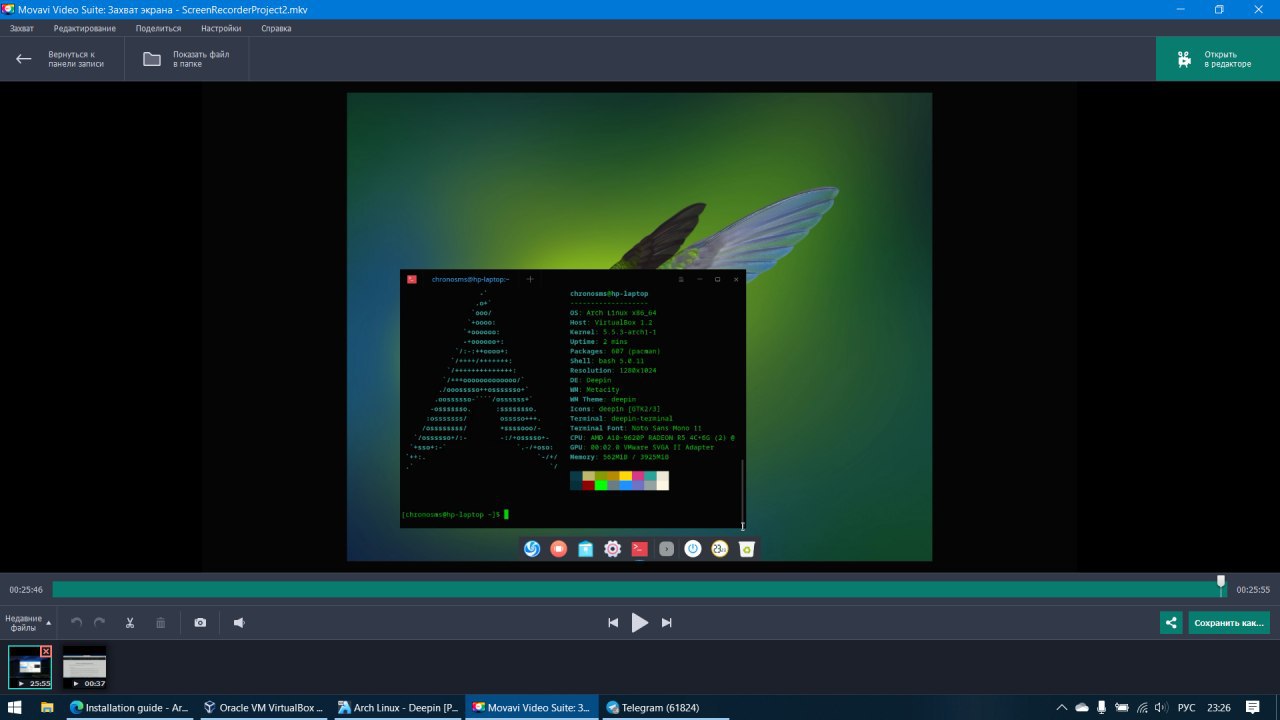Skip to the previous frame
Image resolution: width=1280 pixels, height=720 pixels.
(613, 623)
